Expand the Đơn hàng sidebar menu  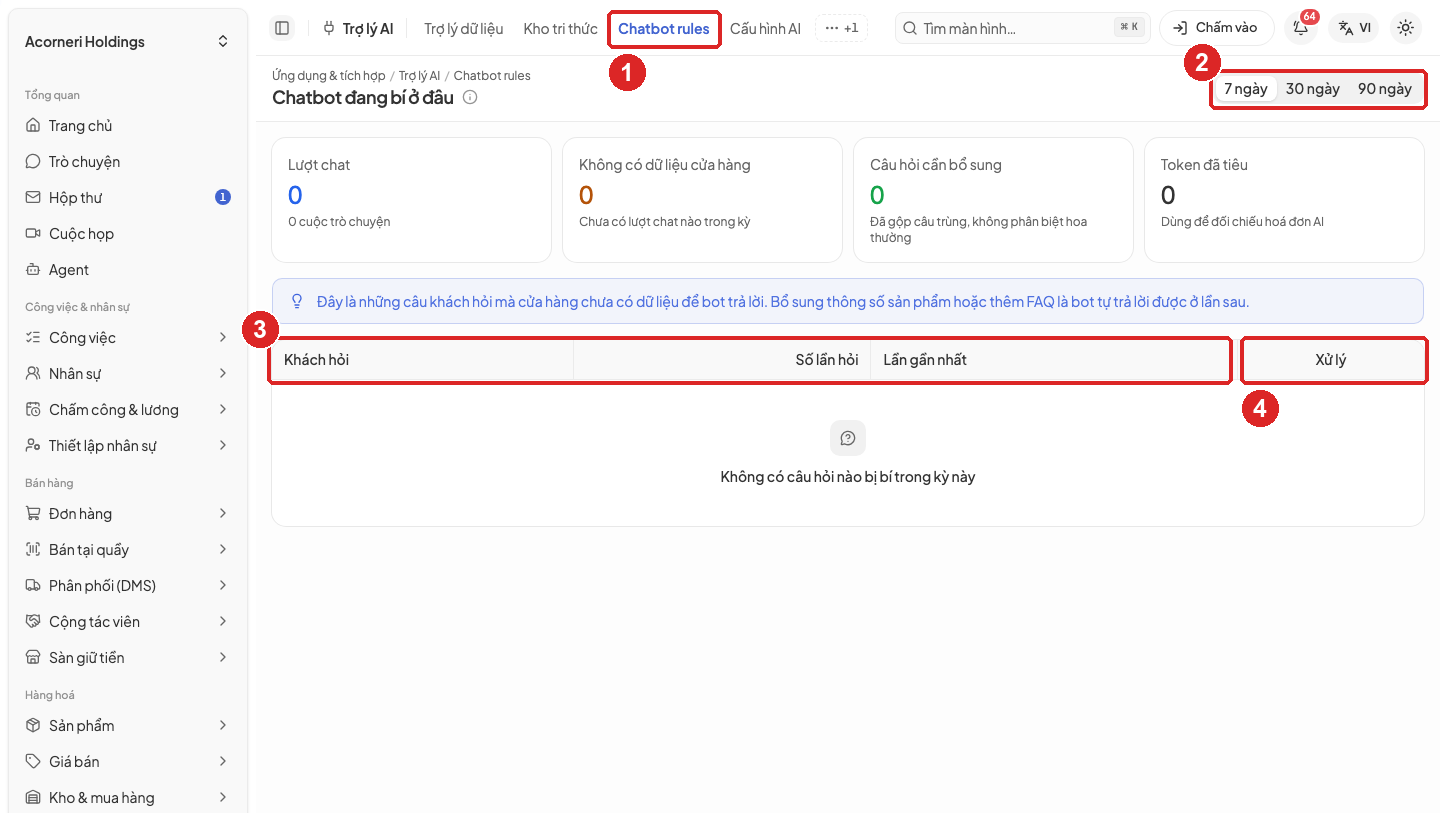tap(128, 514)
